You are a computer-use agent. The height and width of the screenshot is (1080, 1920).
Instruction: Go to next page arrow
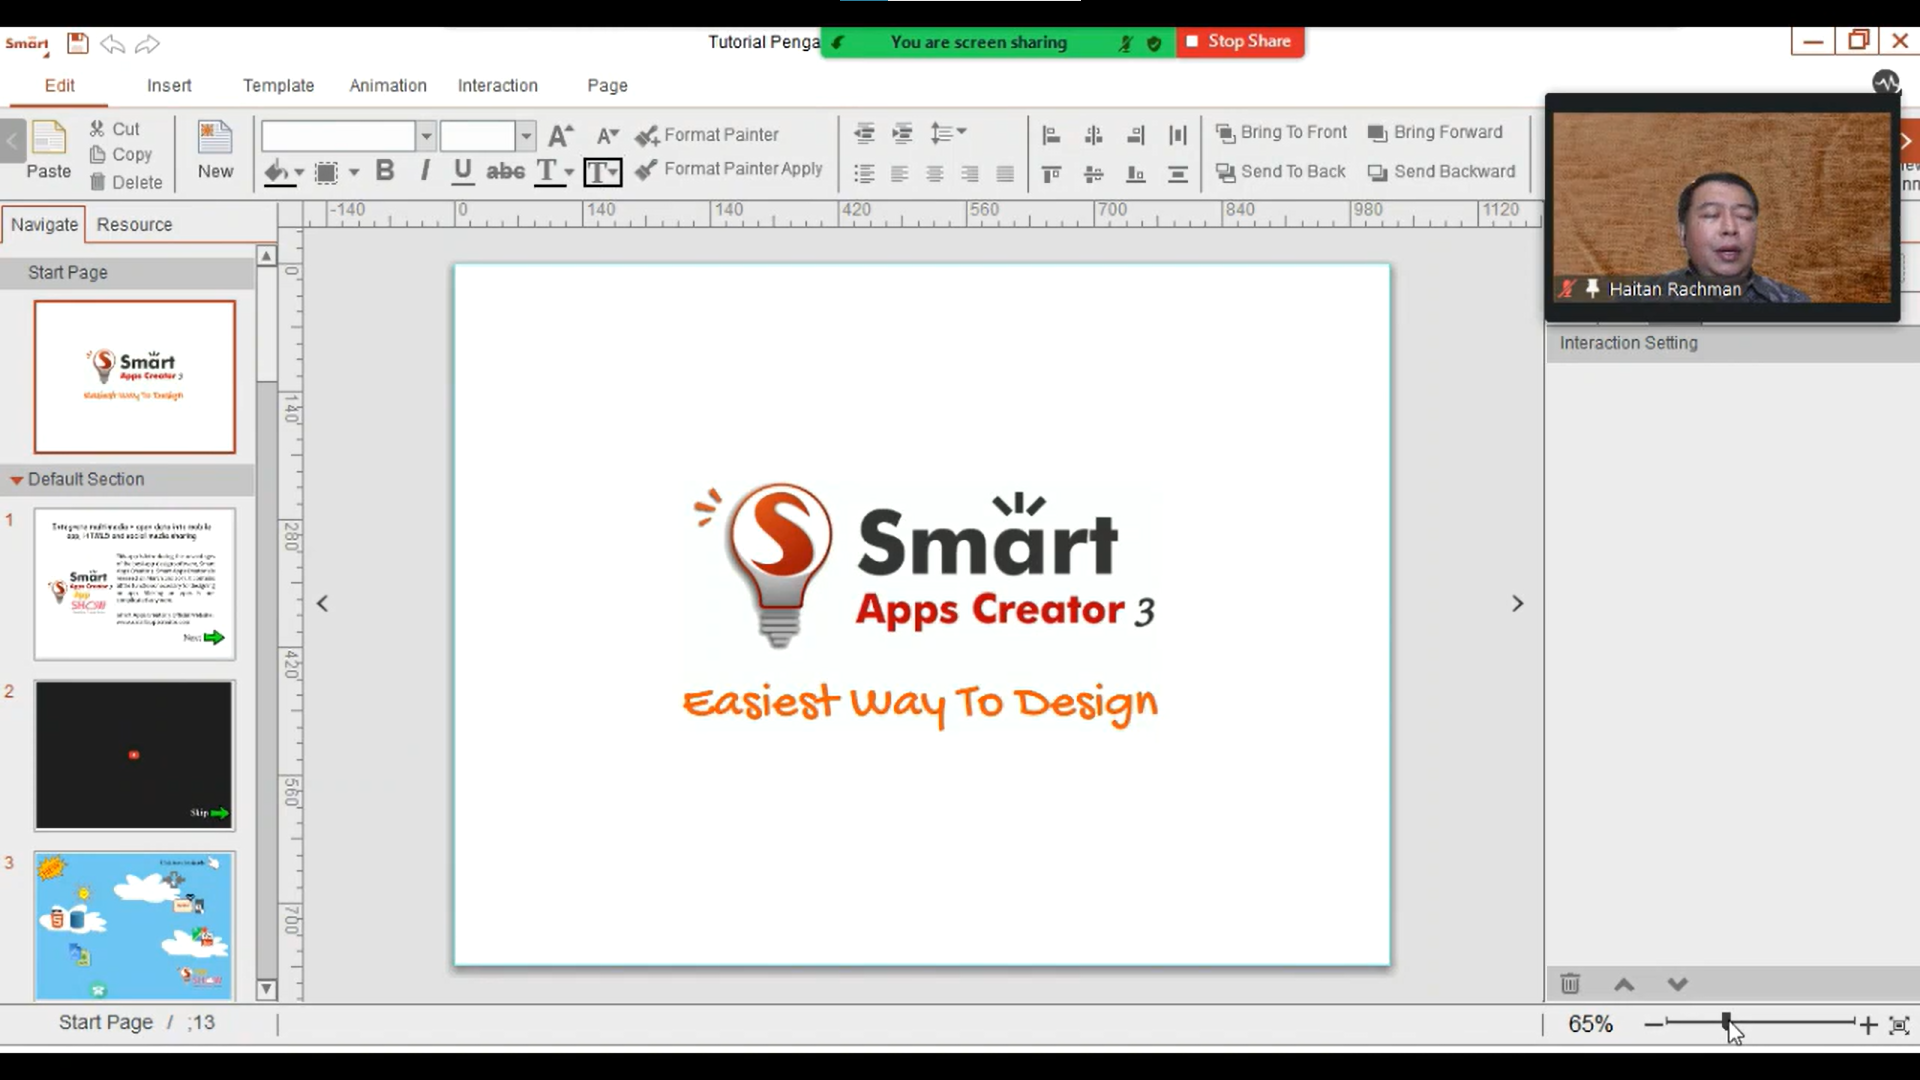coord(1517,604)
